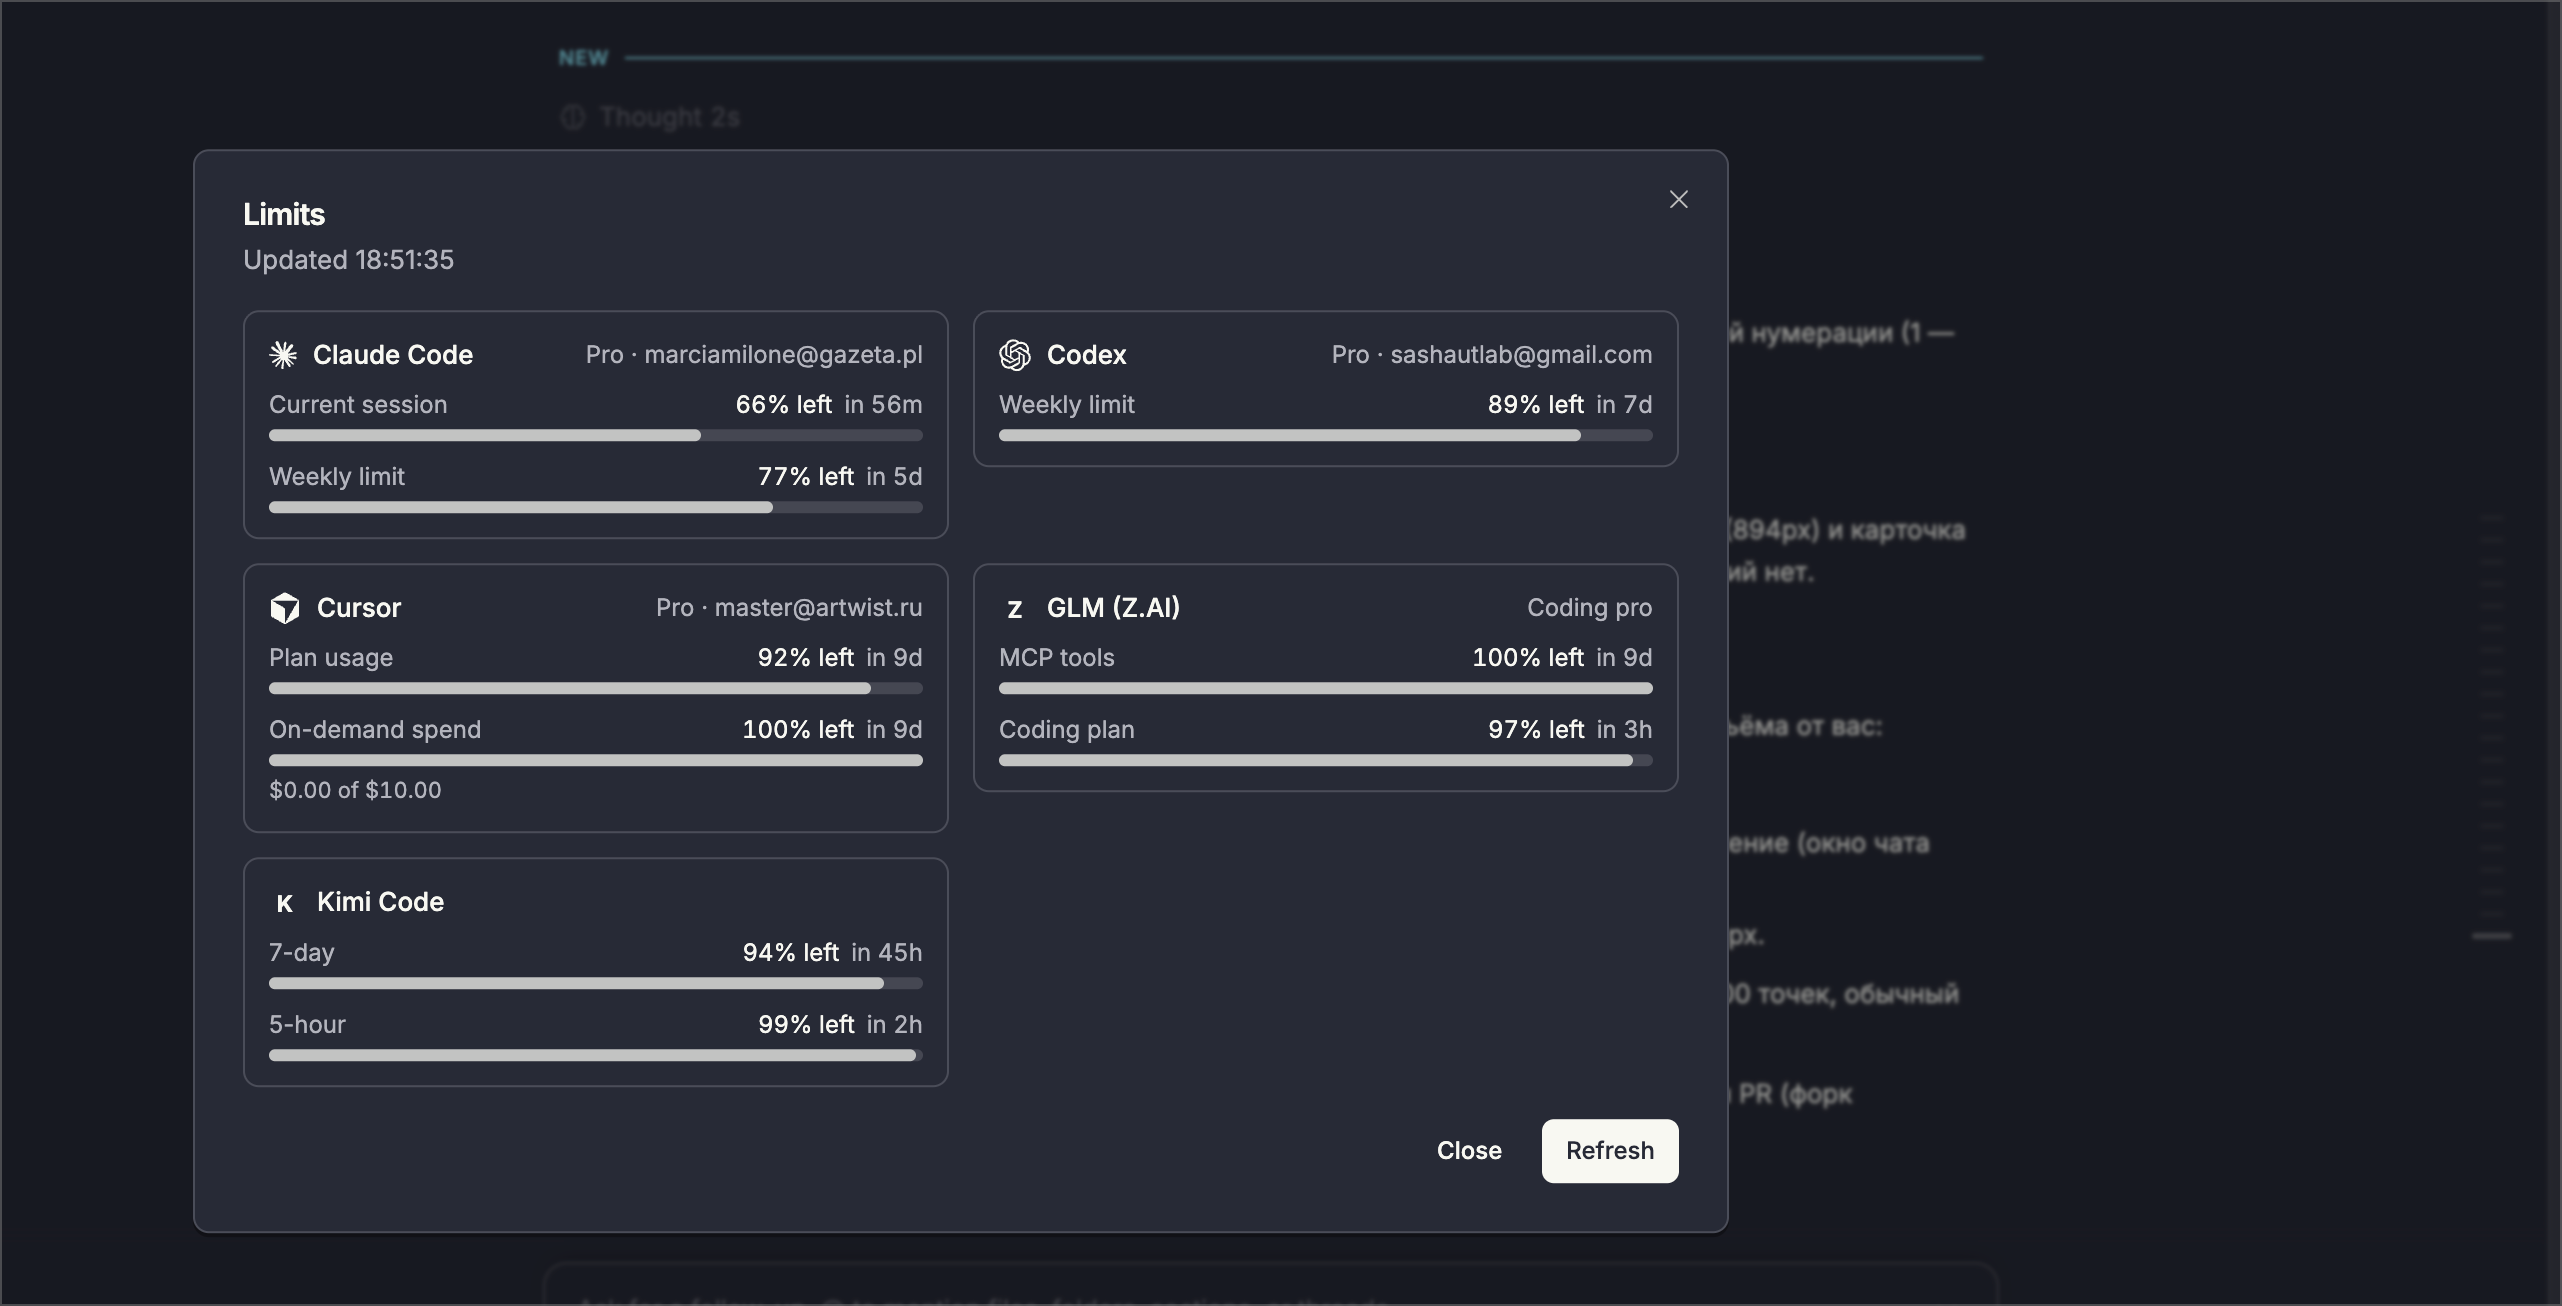
Task: Click the Codex weekly limit progress bar
Action: click(1326, 435)
